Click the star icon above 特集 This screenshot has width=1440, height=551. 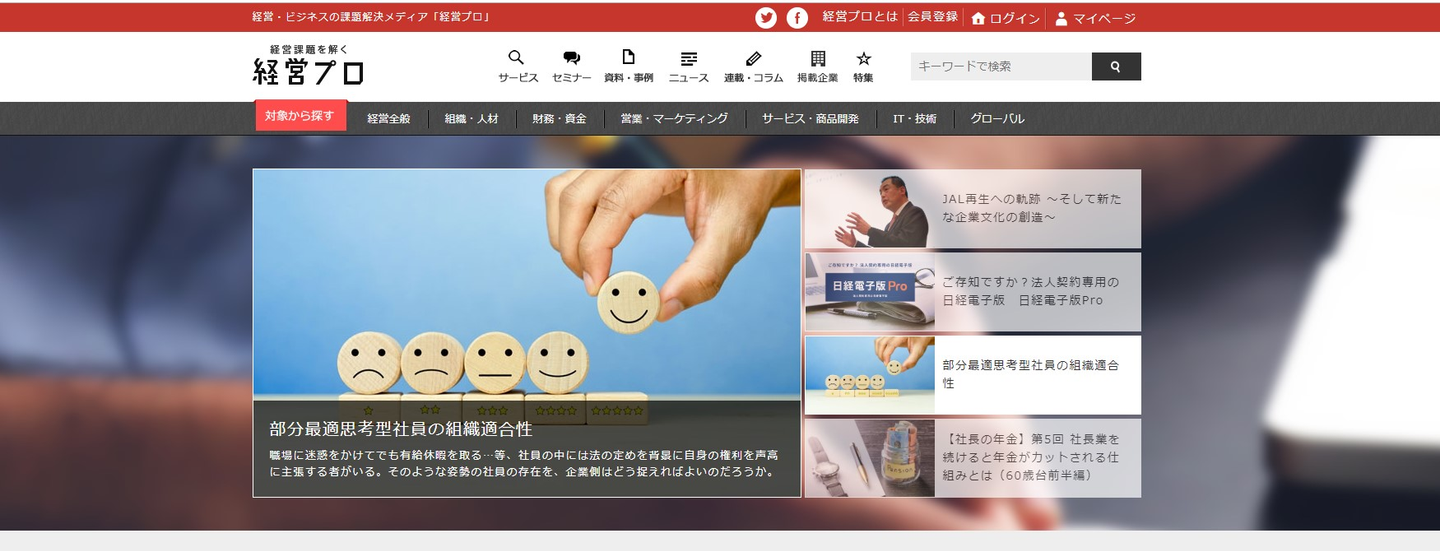[x=863, y=58]
